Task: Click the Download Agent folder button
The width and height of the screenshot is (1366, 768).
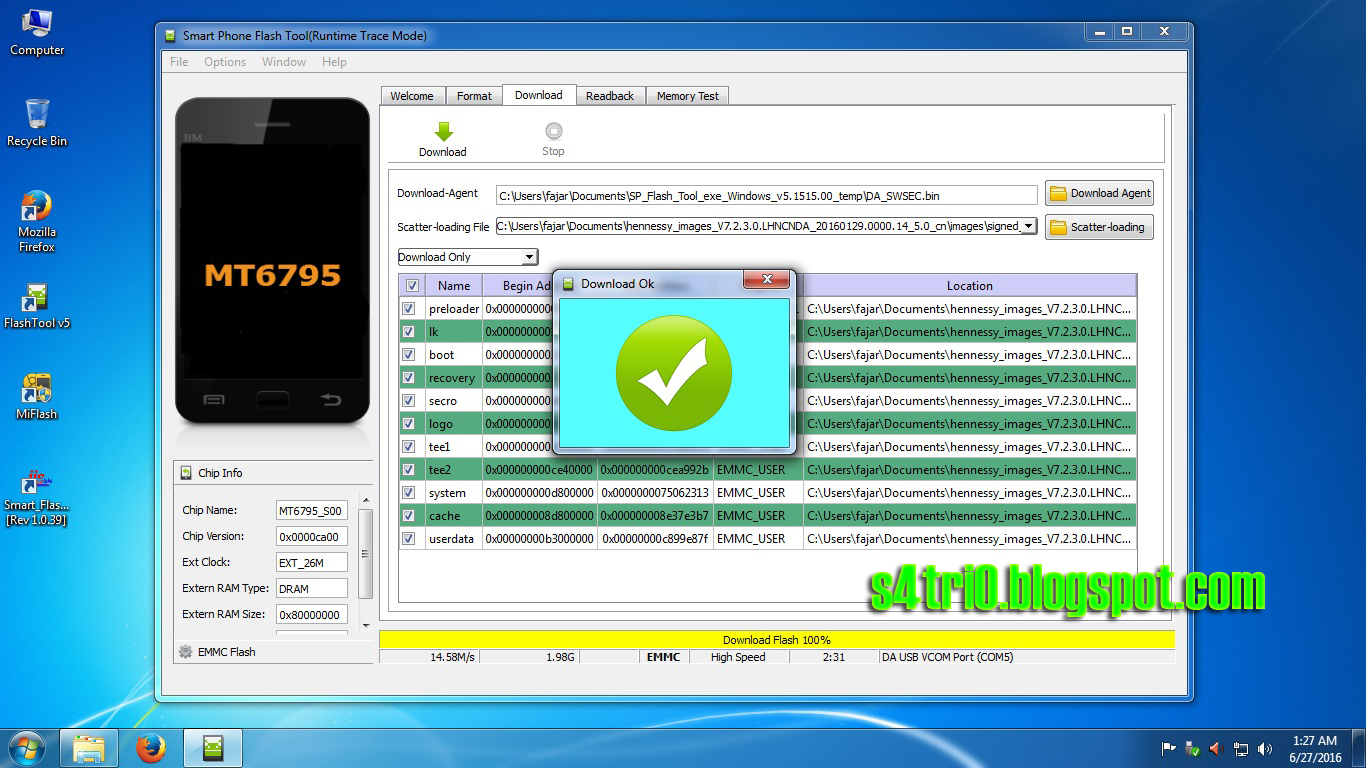Action: click(1099, 193)
